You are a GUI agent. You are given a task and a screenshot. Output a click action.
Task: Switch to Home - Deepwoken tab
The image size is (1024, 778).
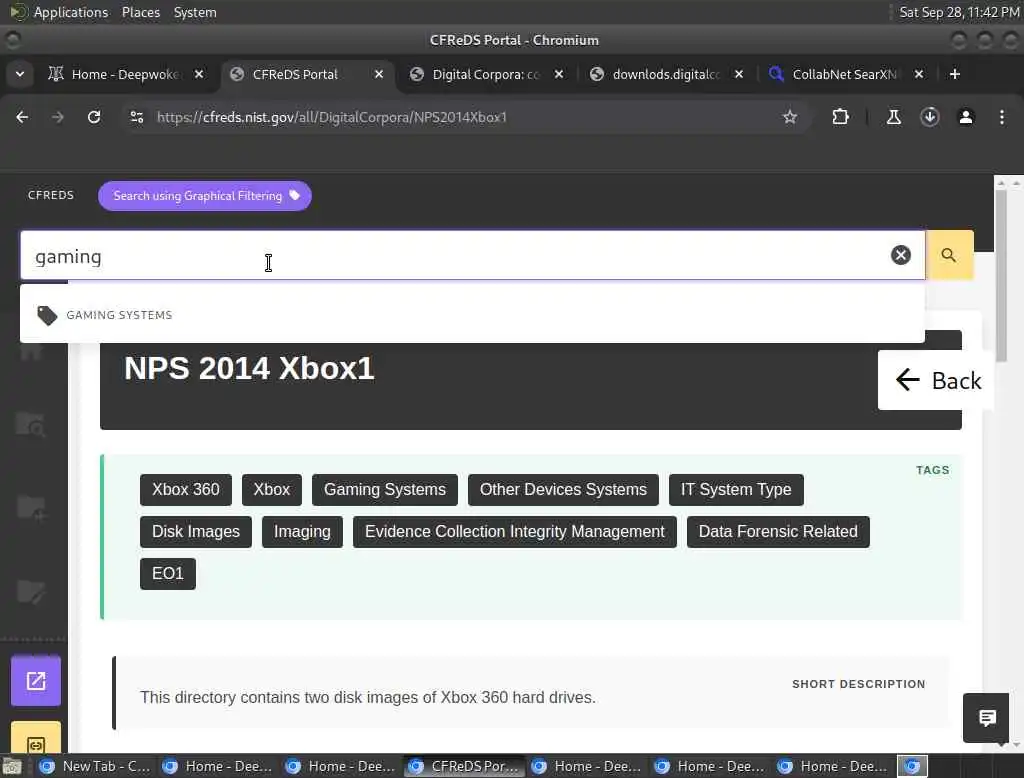coord(125,74)
